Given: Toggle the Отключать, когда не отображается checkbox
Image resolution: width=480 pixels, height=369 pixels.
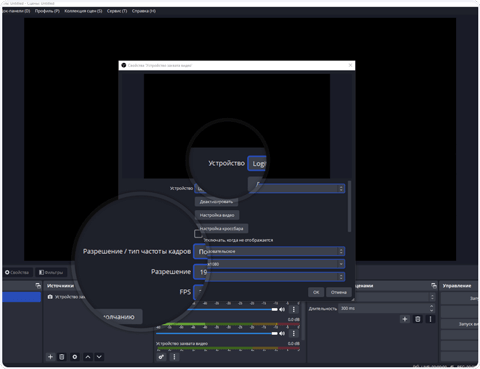Looking at the screenshot, I should click(198, 234).
